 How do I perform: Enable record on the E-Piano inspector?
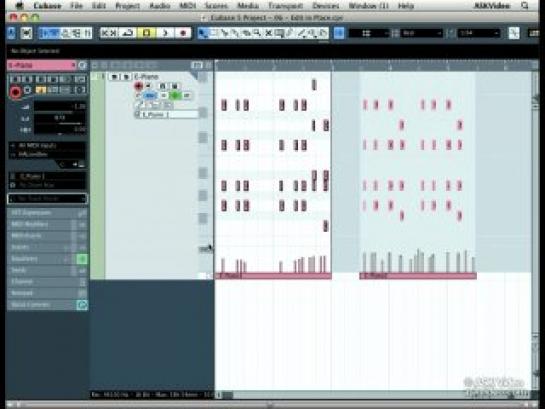click(15, 92)
